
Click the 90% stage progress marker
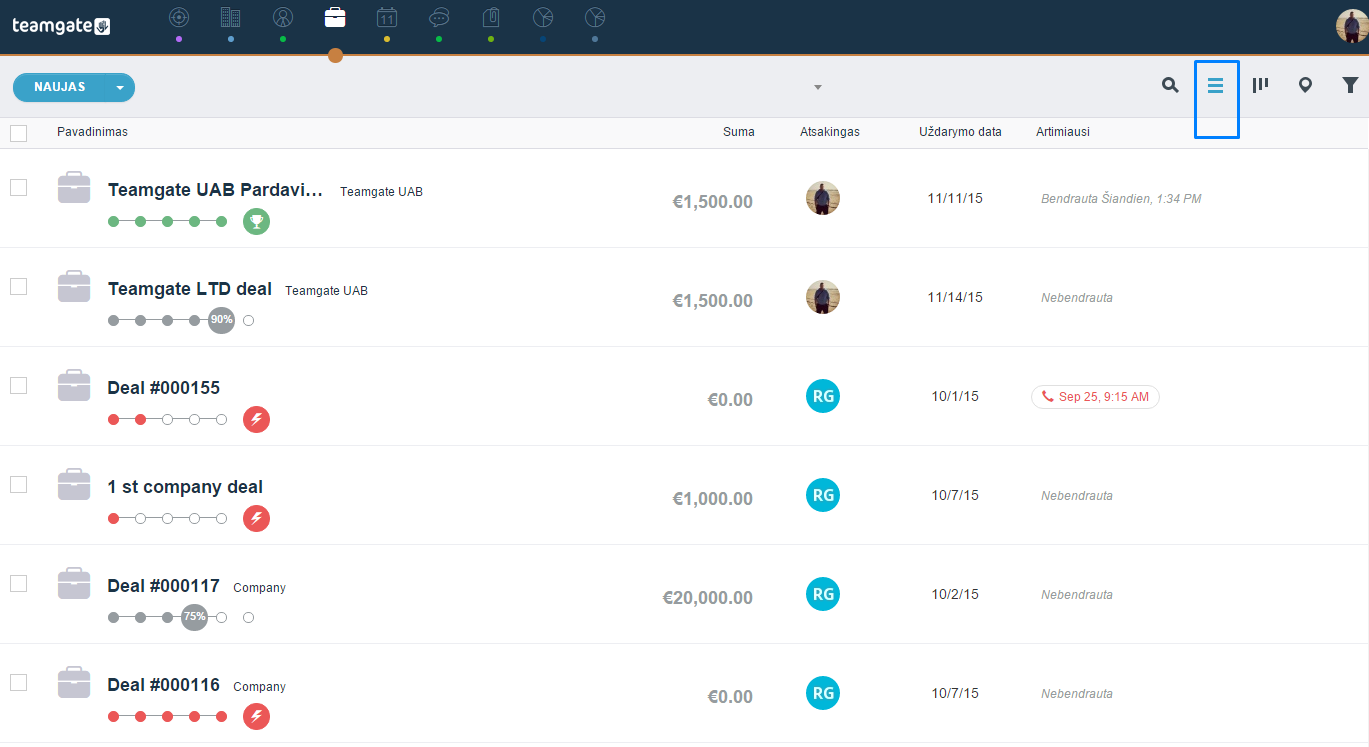point(221,320)
